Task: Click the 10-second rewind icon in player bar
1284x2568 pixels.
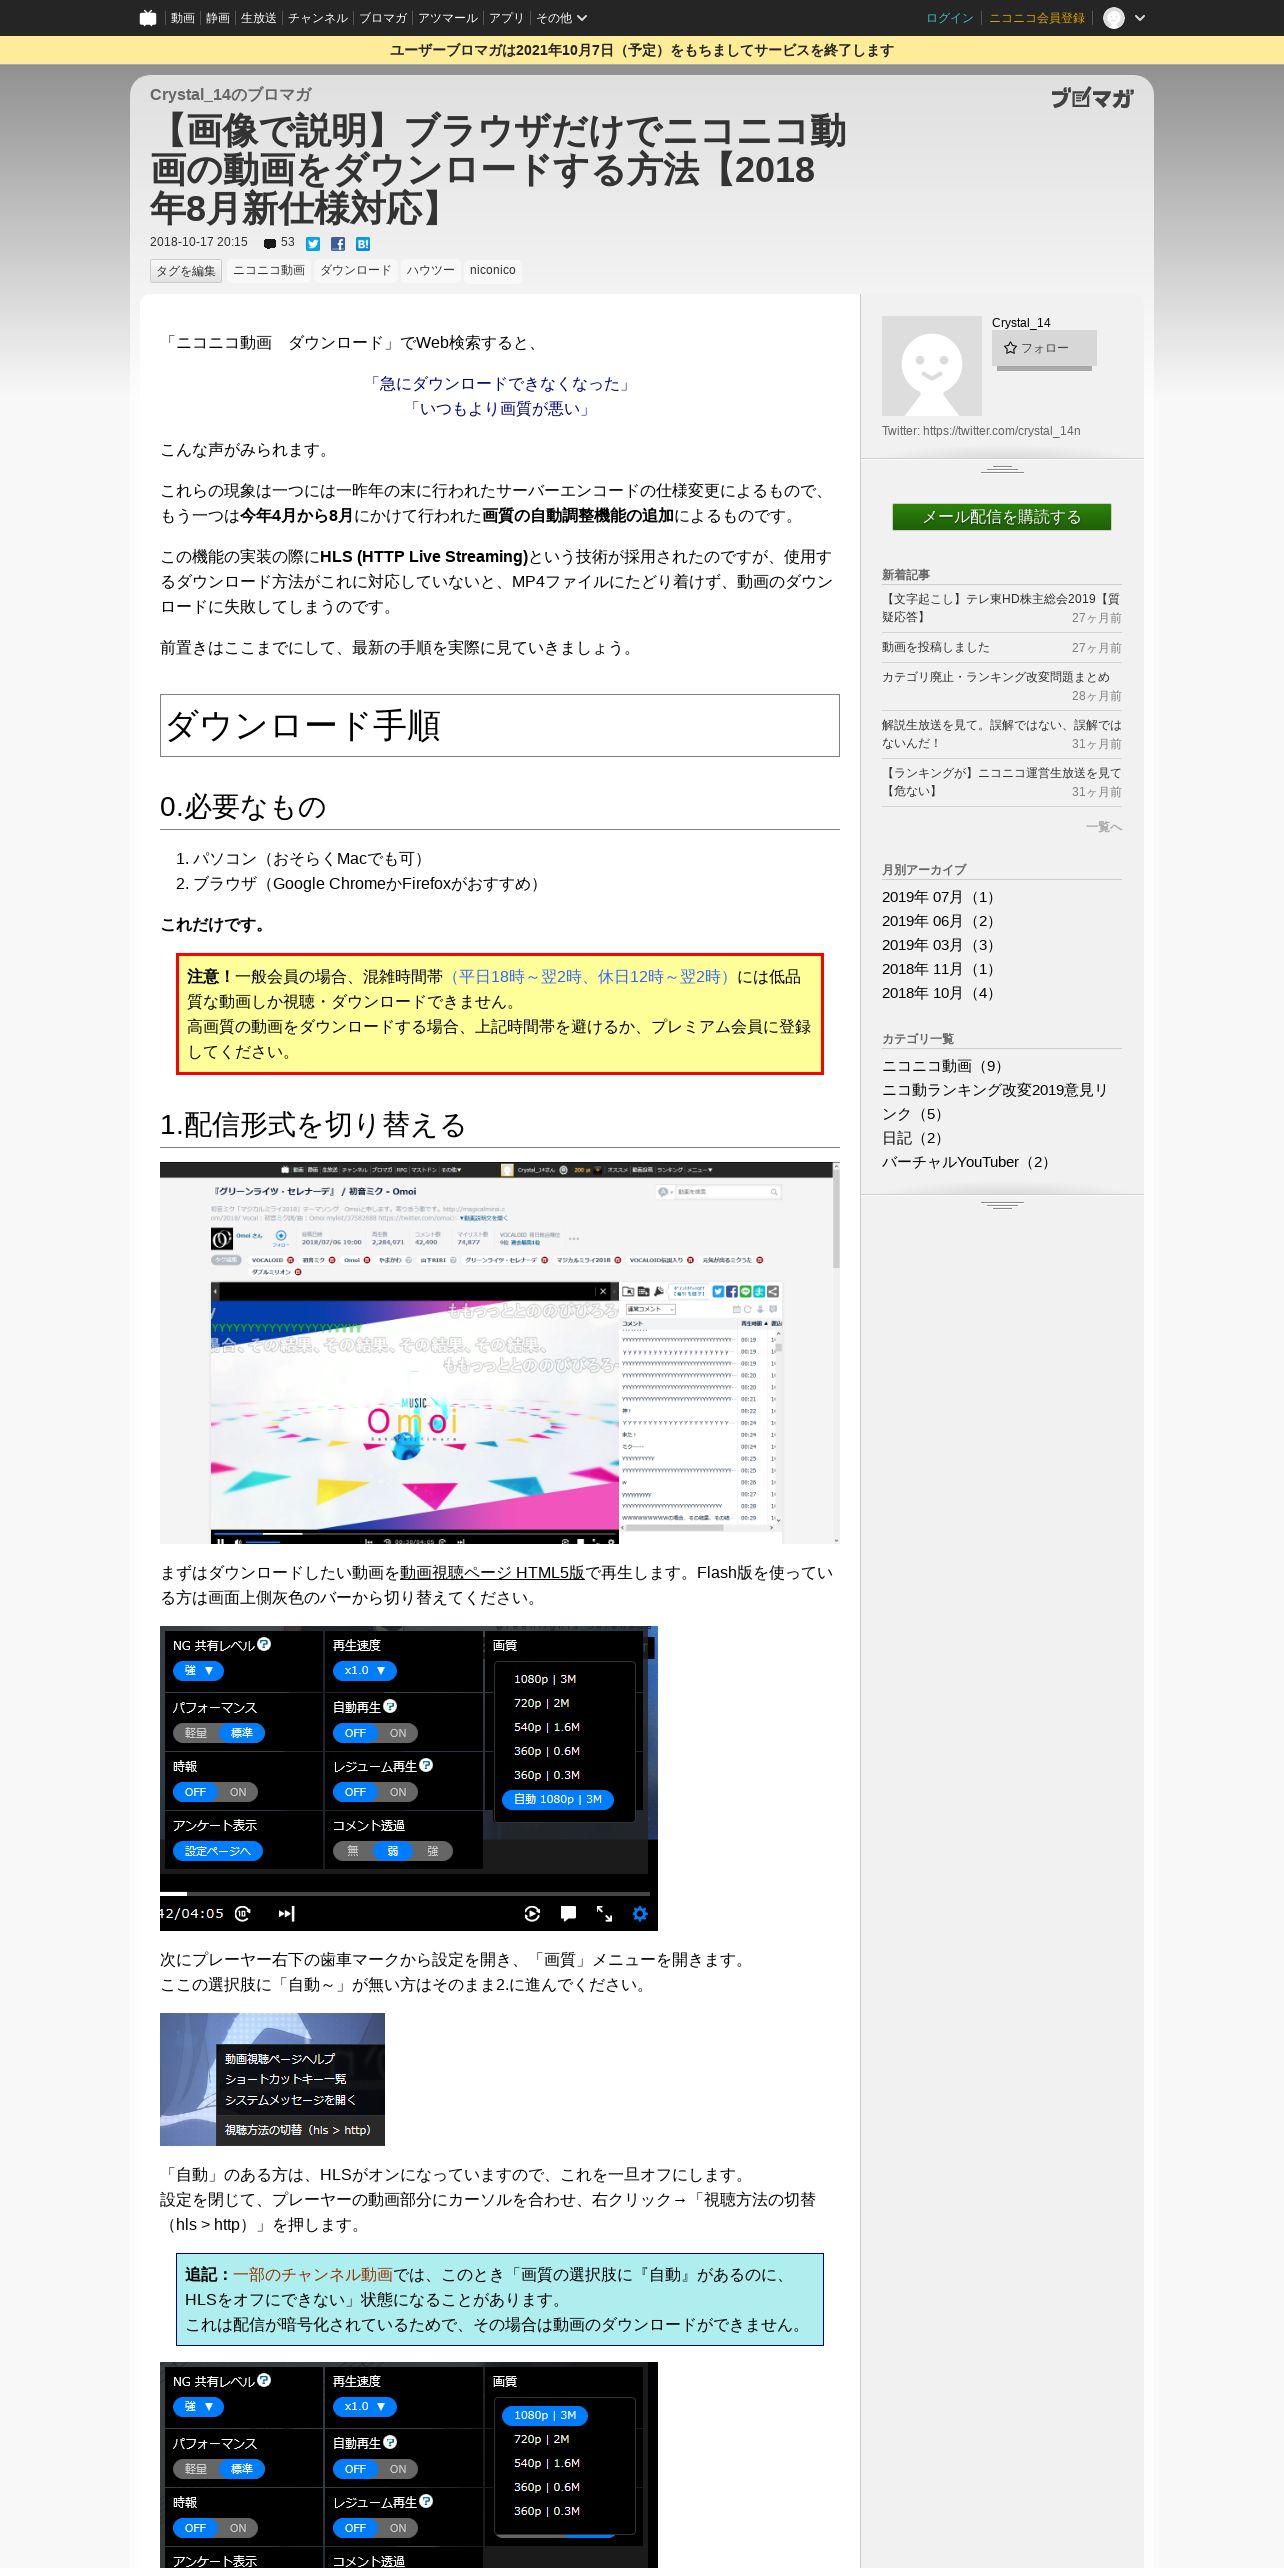Action: (242, 1914)
